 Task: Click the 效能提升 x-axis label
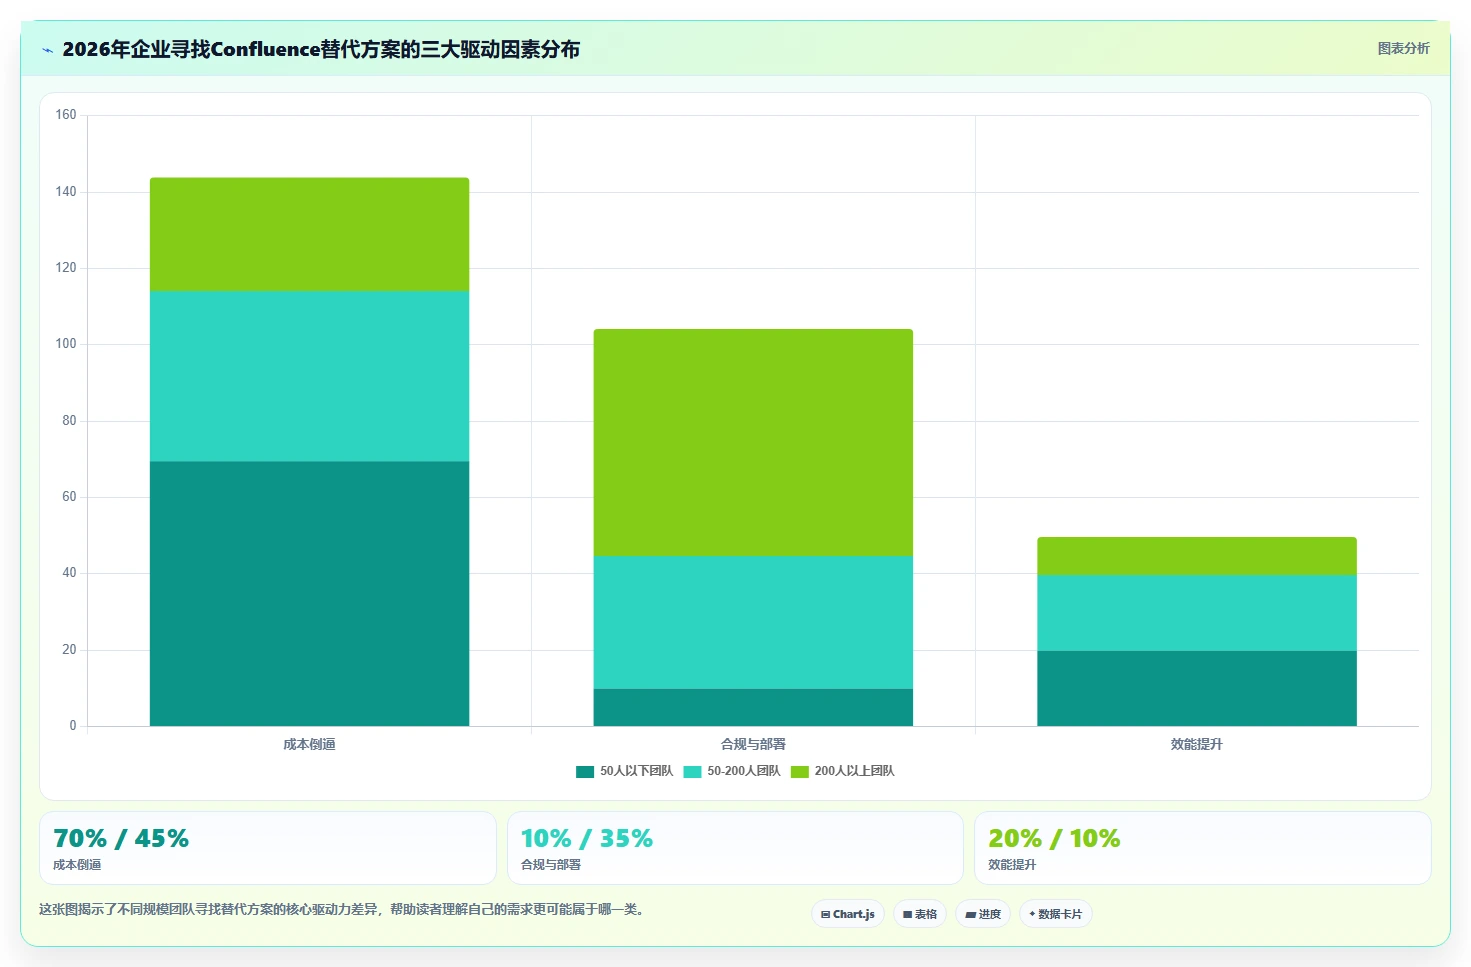[x=1197, y=744]
